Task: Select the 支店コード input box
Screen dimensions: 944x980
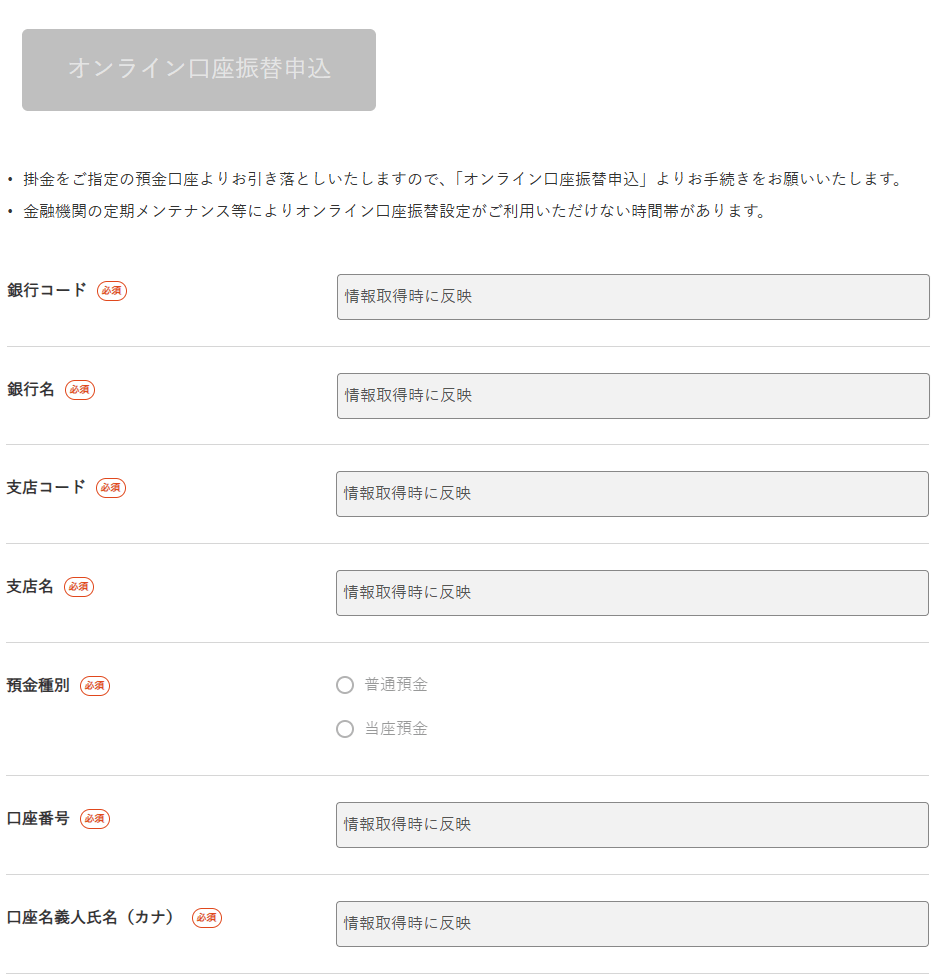Action: pos(632,494)
